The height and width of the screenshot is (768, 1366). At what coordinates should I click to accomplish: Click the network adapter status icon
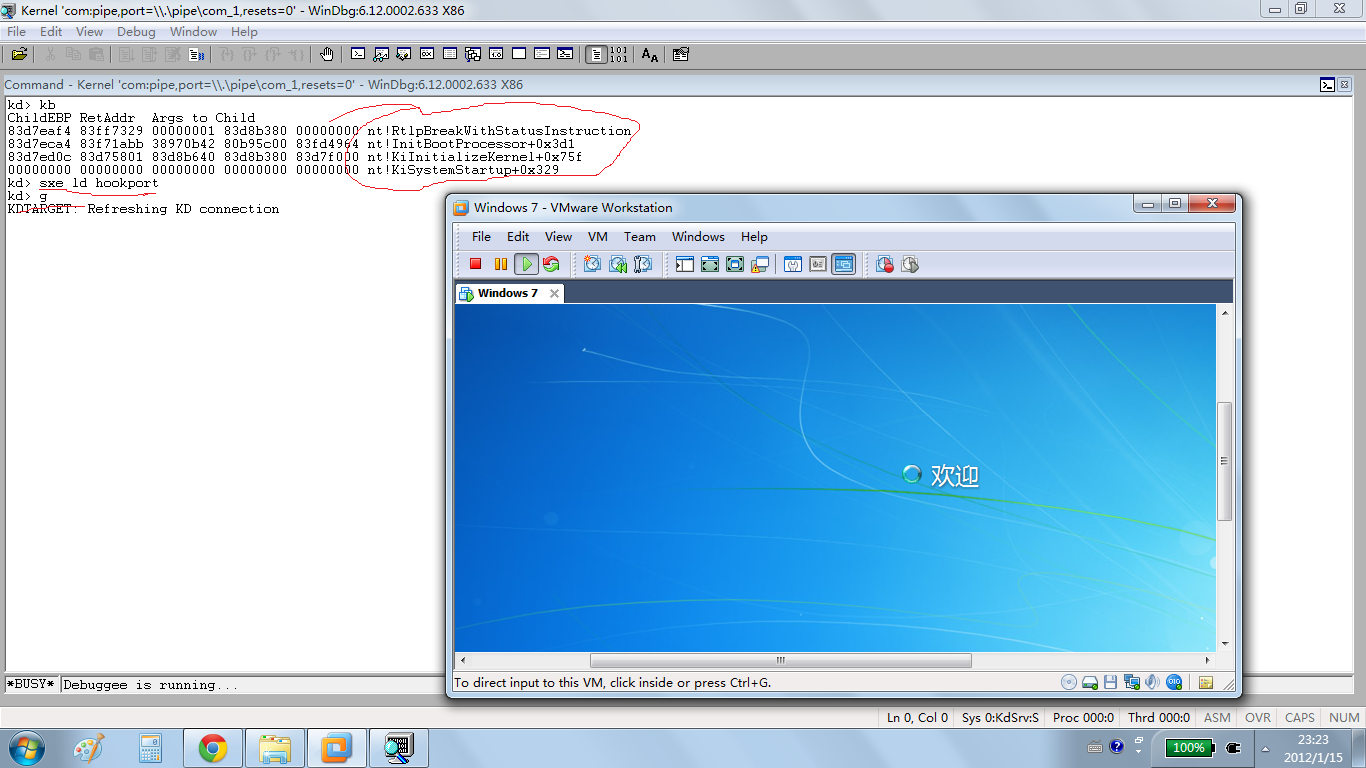[1132, 682]
